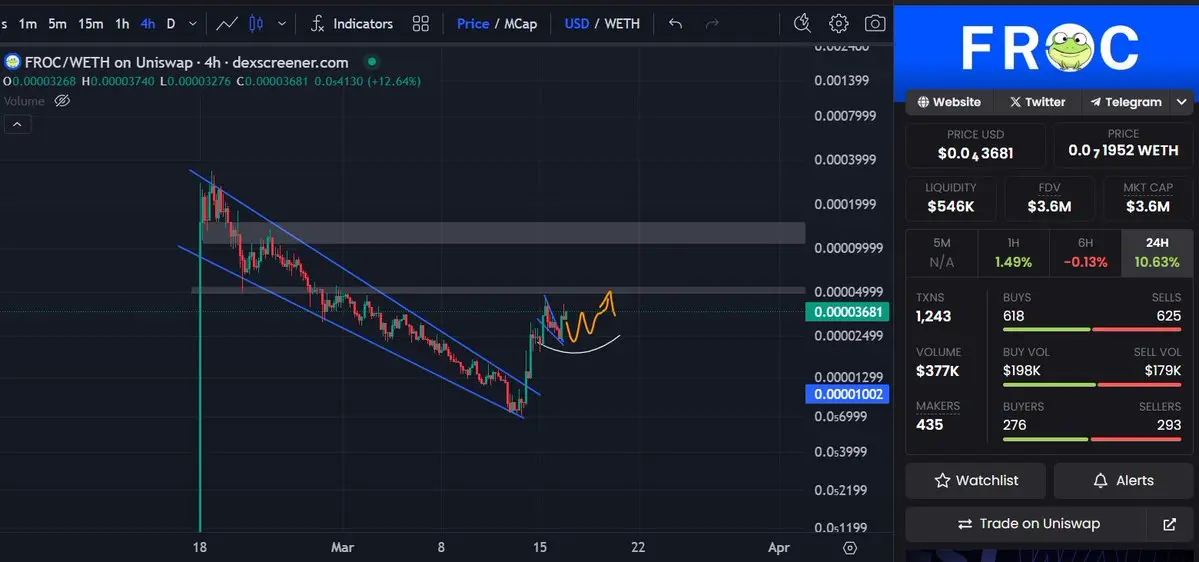Select the 24H stats tab

coord(1157,253)
